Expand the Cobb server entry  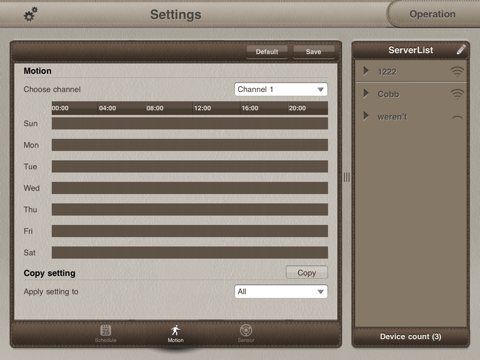pyautogui.click(x=366, y=93)
